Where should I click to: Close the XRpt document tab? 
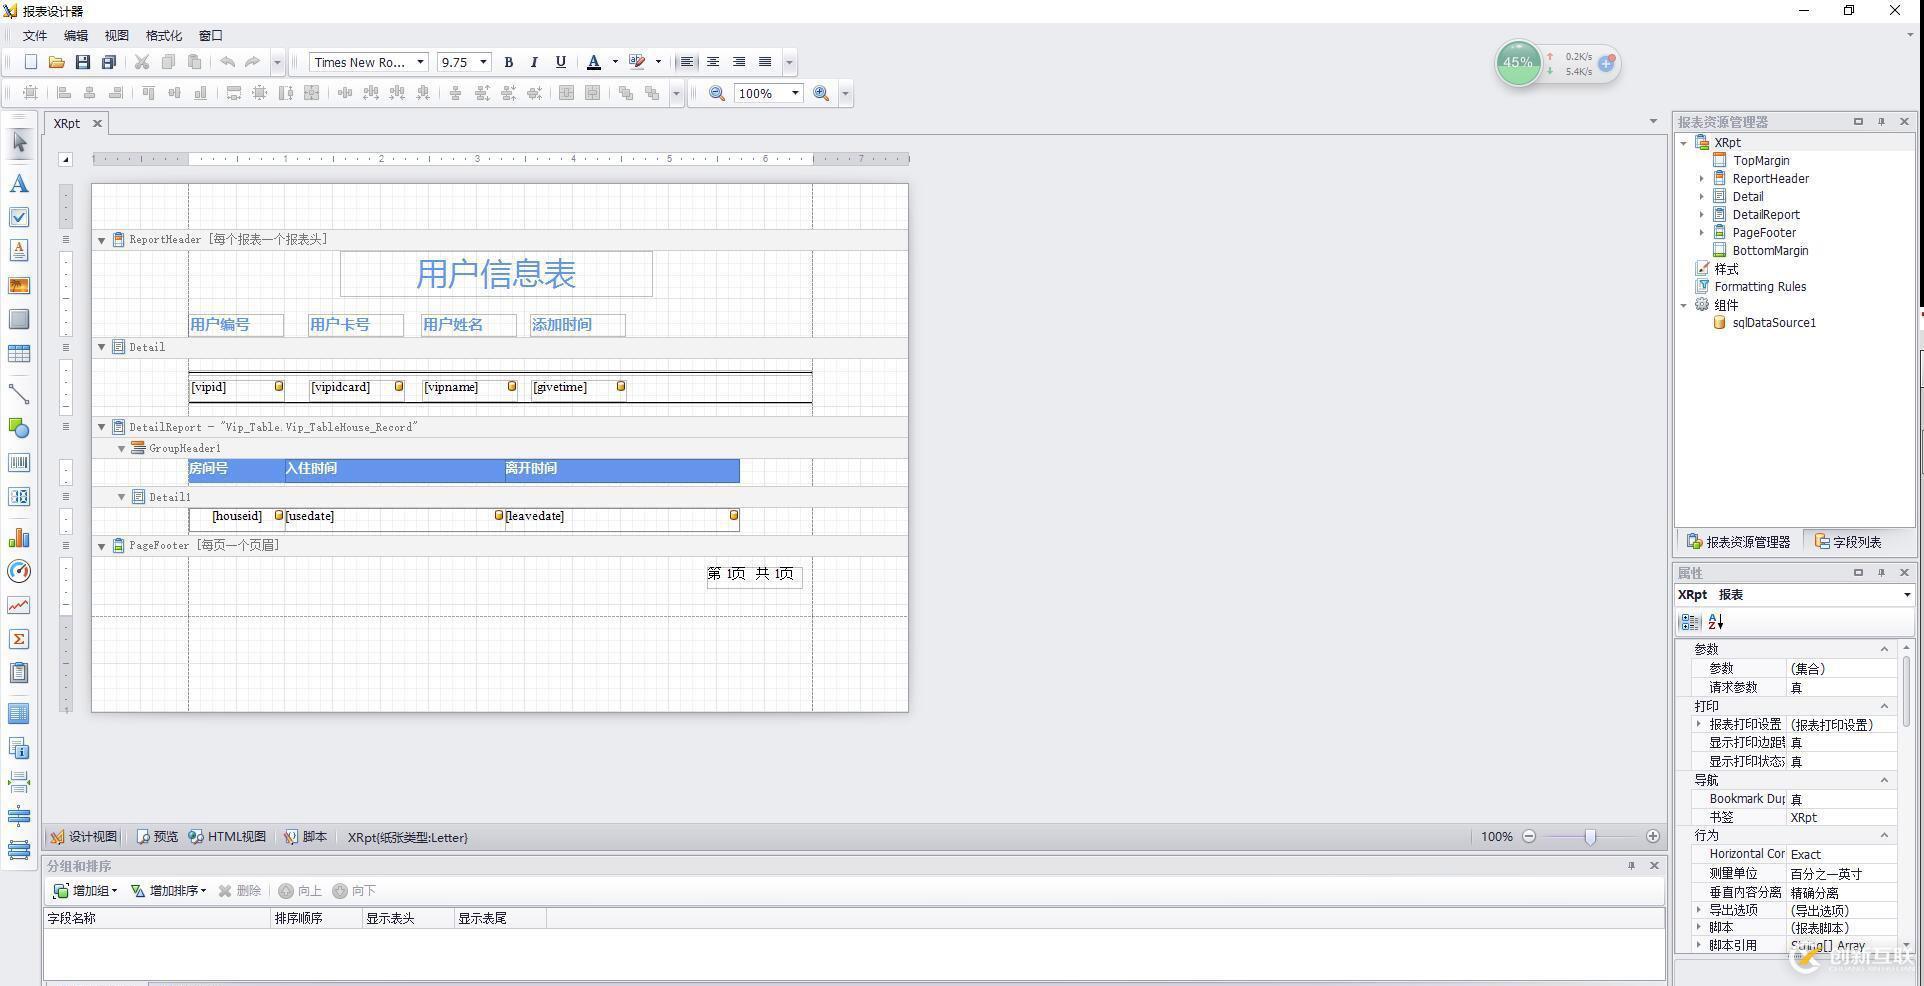pos(97,124)
